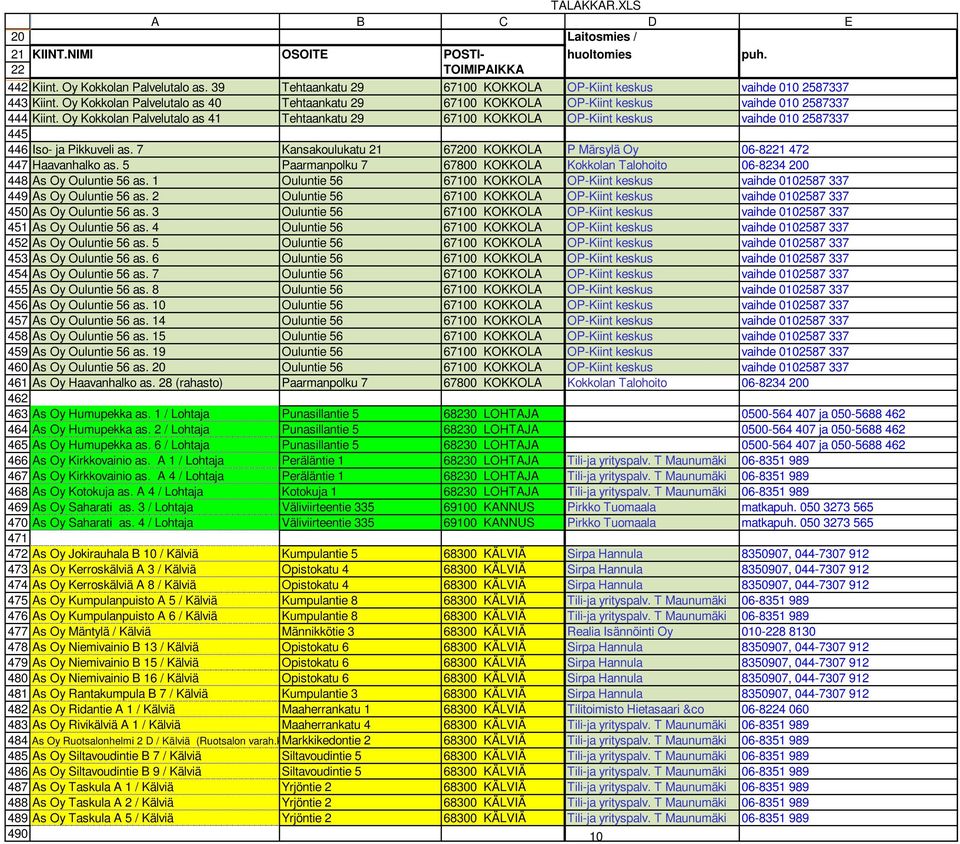Click cell As Oy Ouluntie 56 as. 1
The height and width of the screenshot is (844, 960).
155,181
